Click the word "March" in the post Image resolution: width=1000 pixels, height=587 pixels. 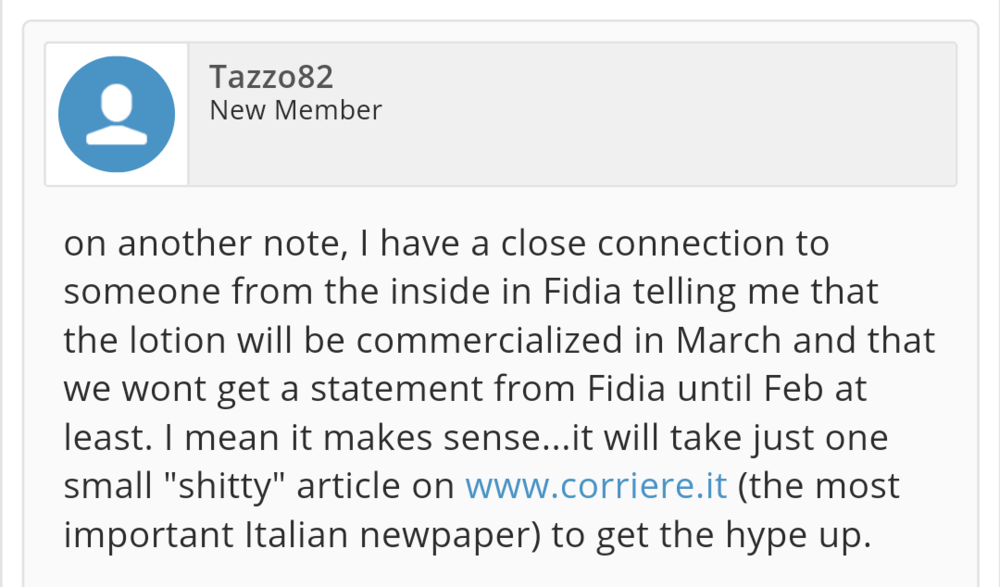730,340
